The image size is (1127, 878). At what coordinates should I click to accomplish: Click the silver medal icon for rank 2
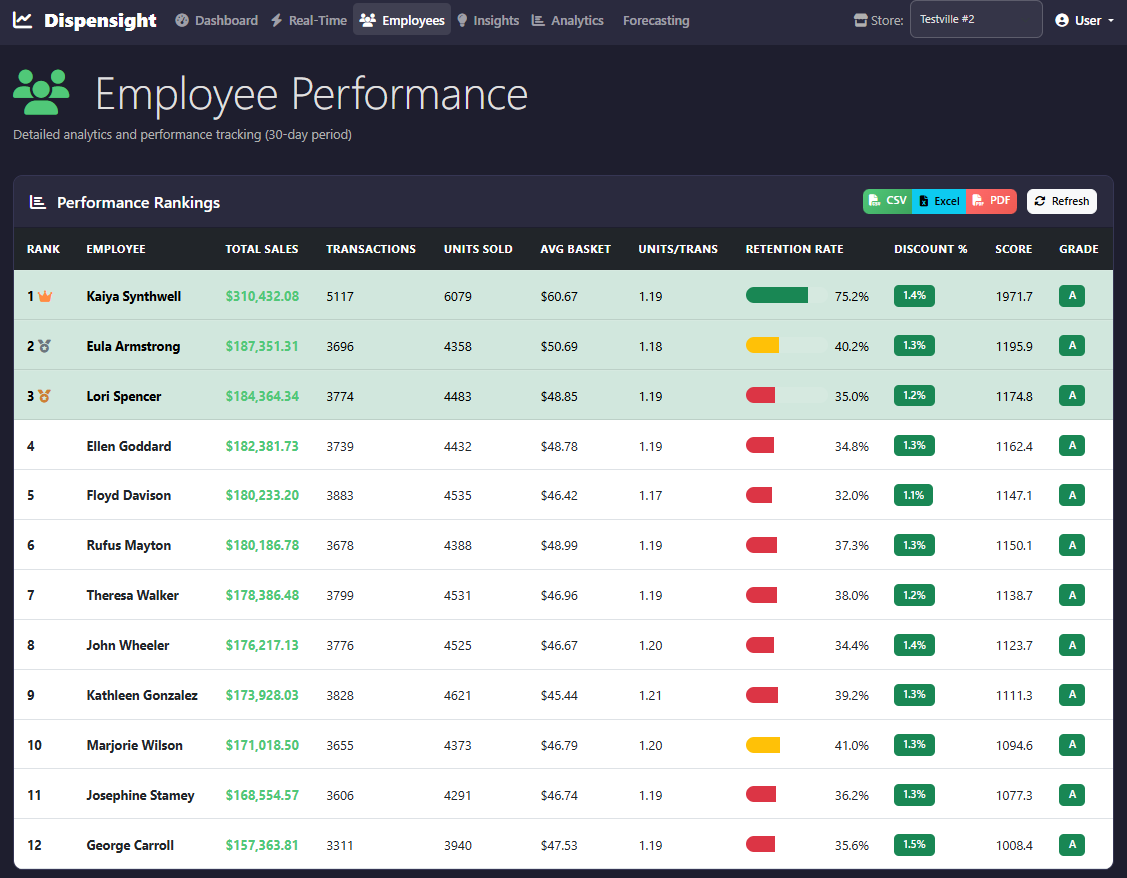[x=45, y=346]
